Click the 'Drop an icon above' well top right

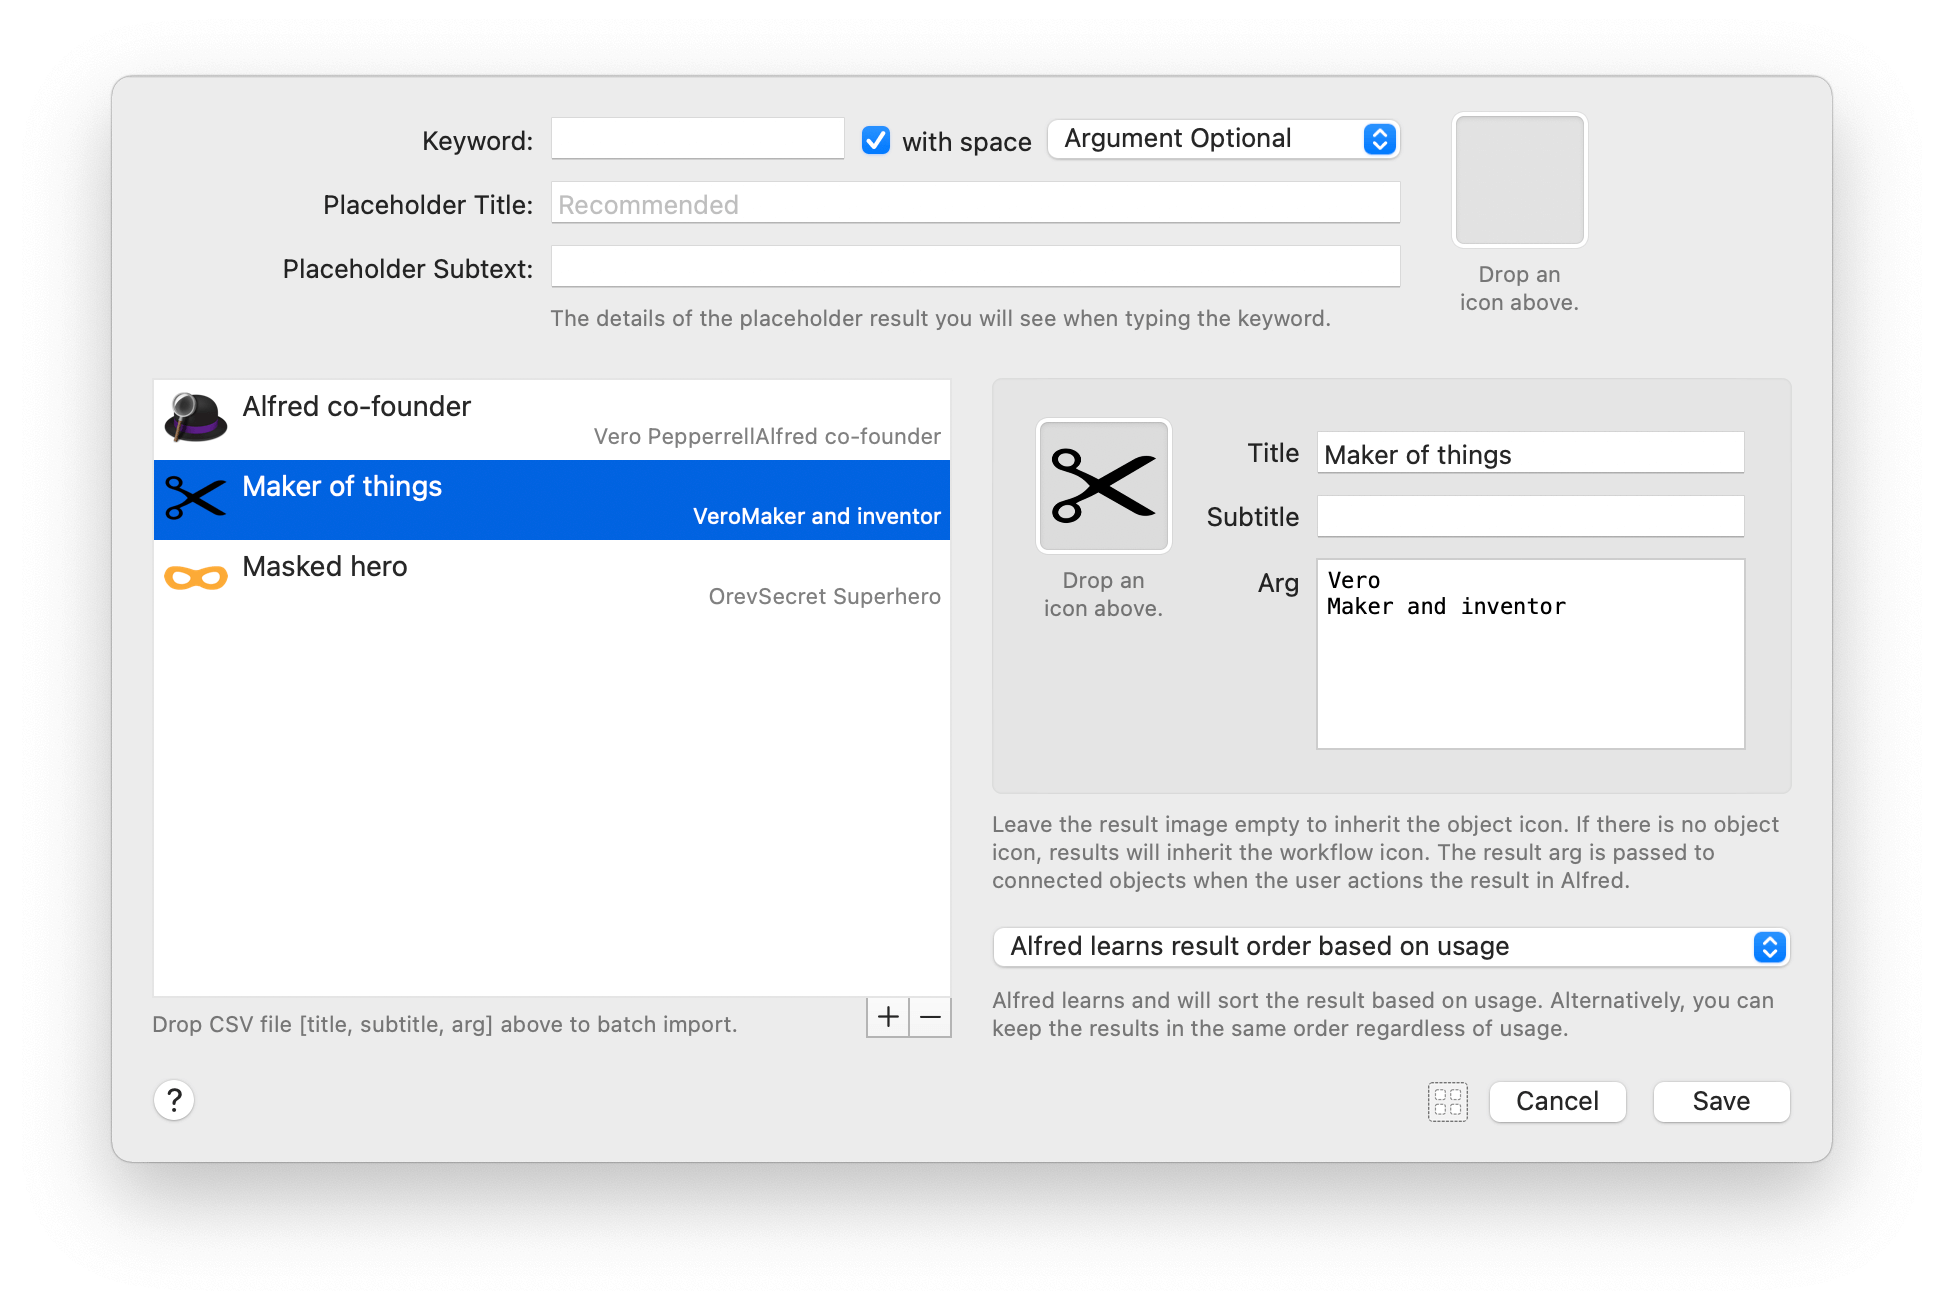click(1519, 180)
